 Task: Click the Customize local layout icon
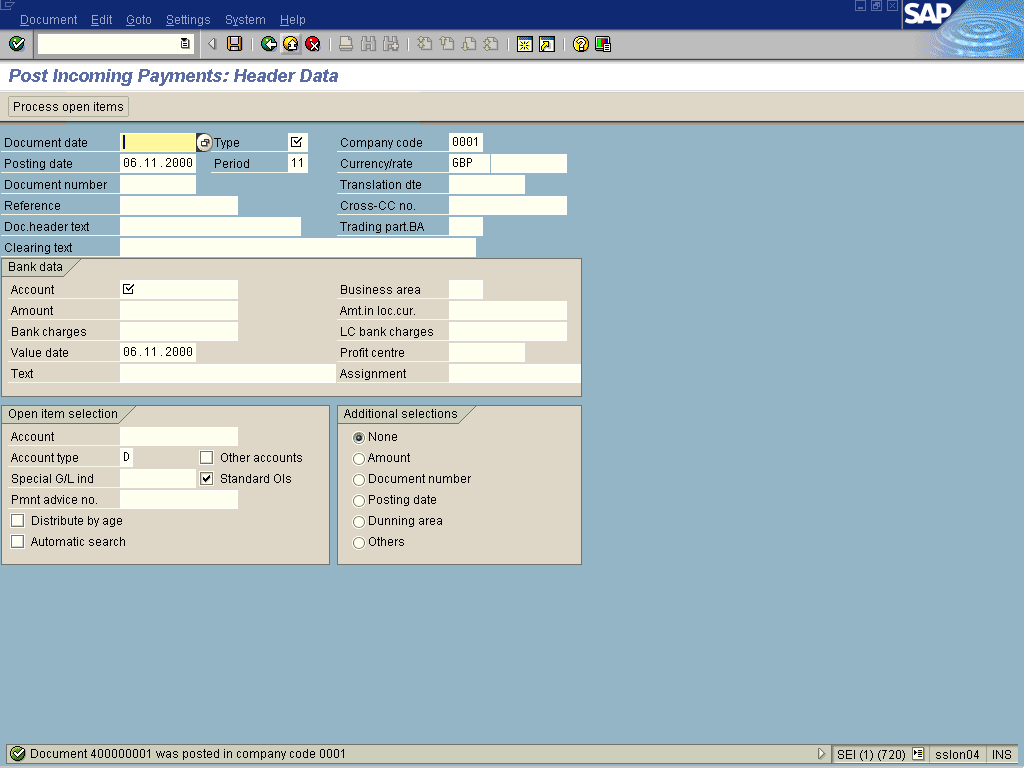point(602,44)
